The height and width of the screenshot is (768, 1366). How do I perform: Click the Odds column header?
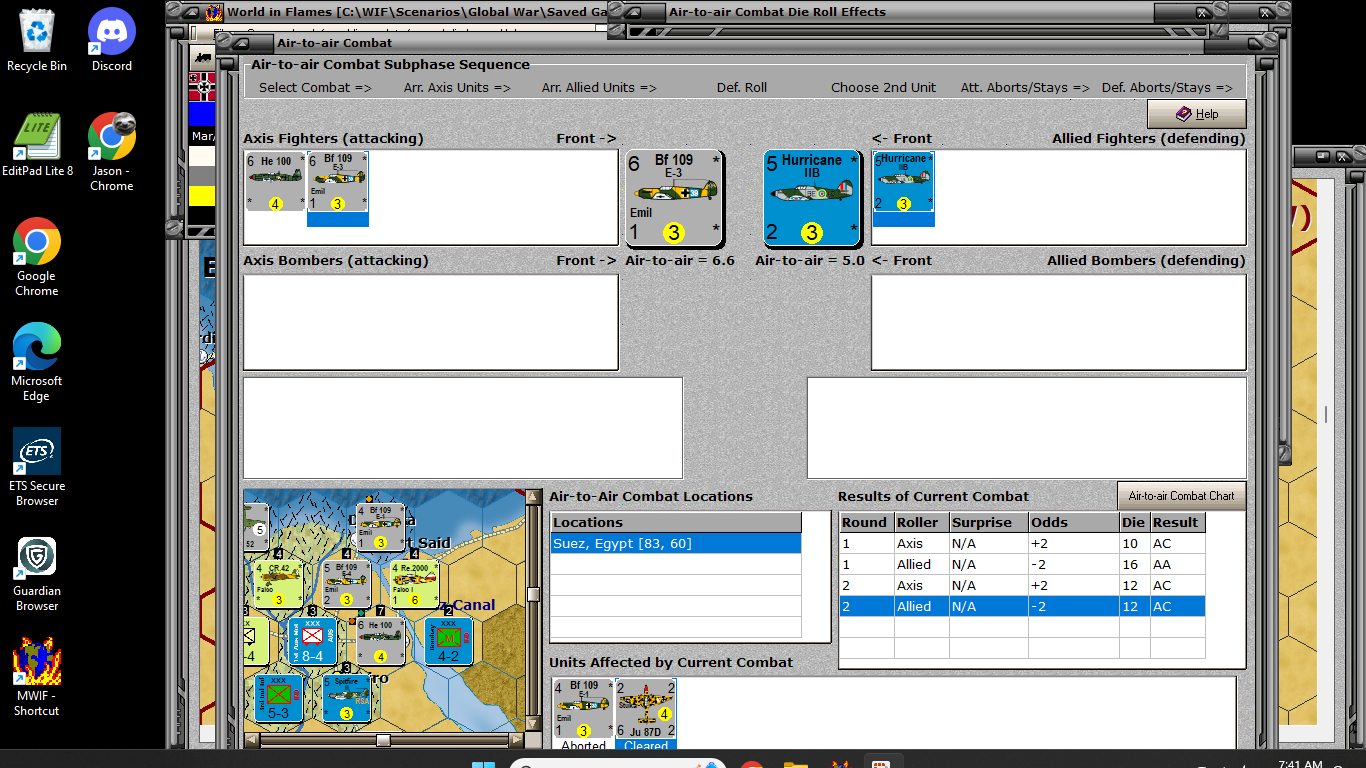pyautogui.click(x=1072, y=522)
